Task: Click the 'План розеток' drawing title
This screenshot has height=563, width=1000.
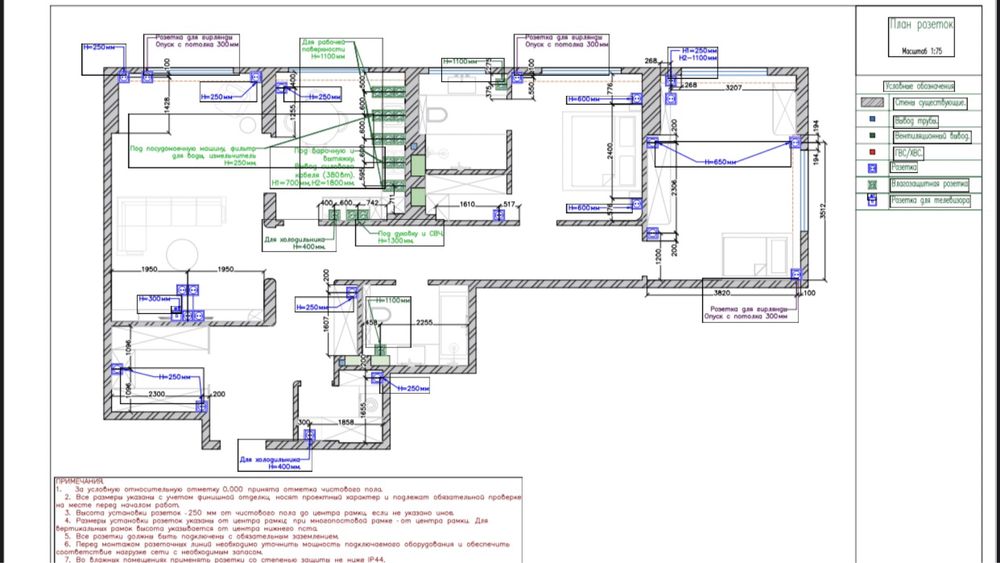Action: click(x=922, y=25)
